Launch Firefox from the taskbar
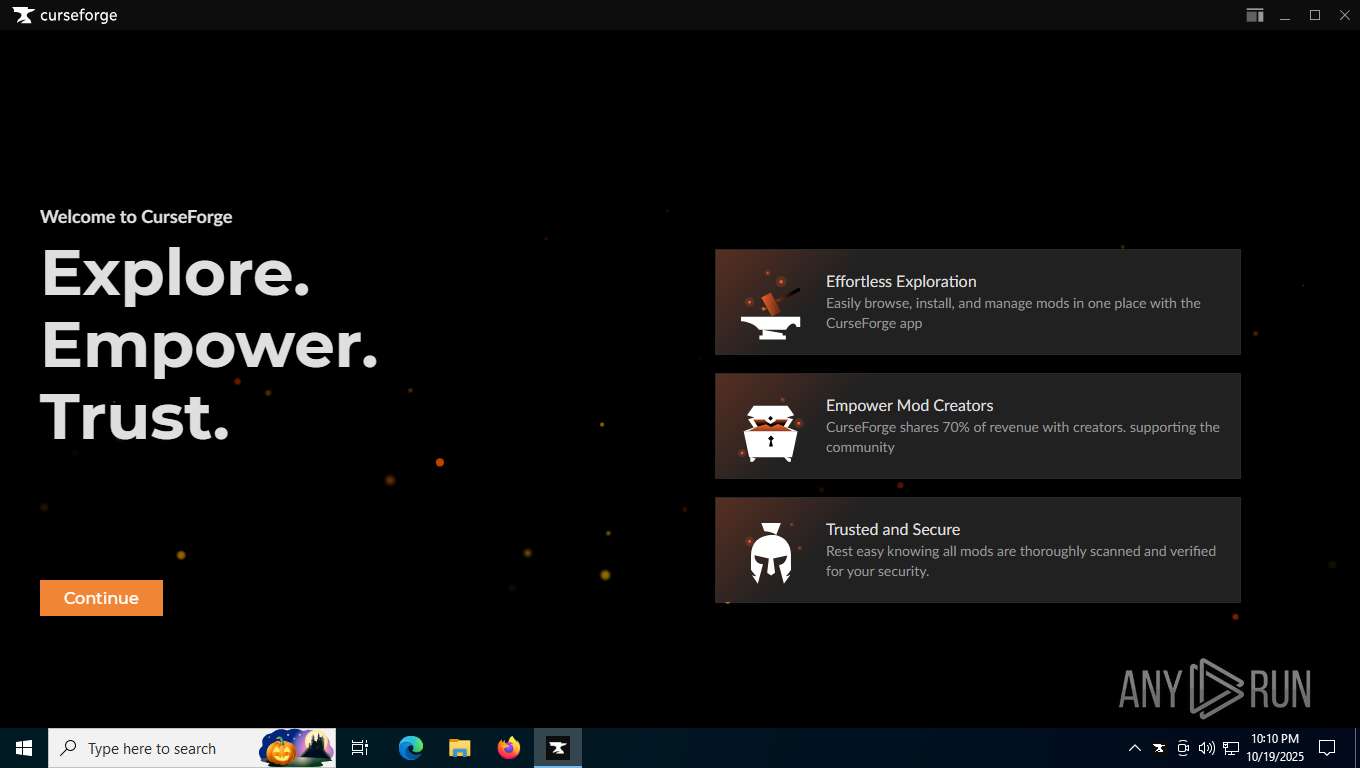This screenshot has width=1360, height=768. click(509, 748)
